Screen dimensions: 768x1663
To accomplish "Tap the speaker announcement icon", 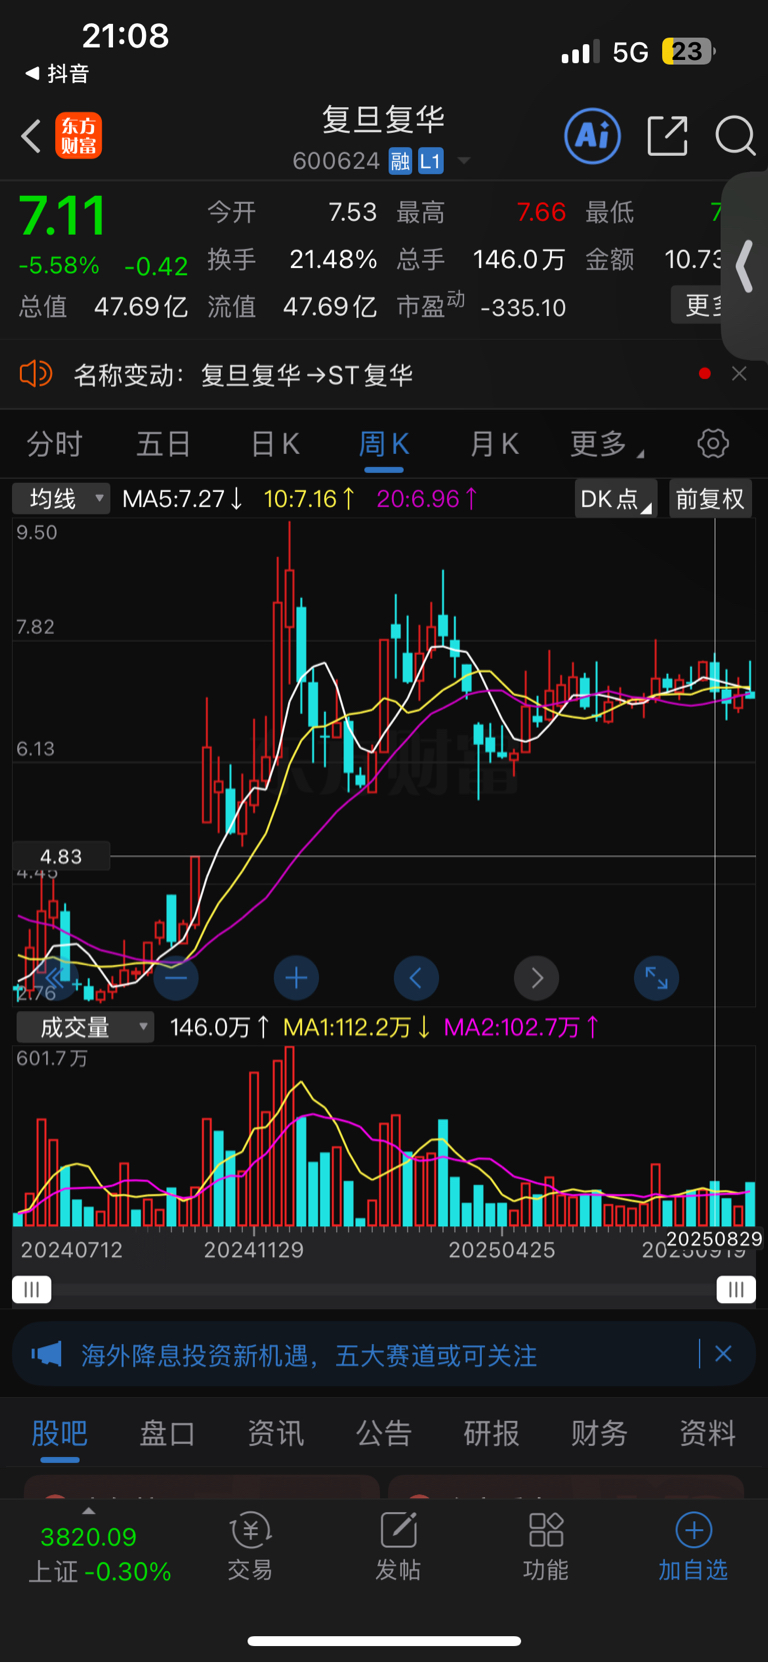I will click(35, 374).
